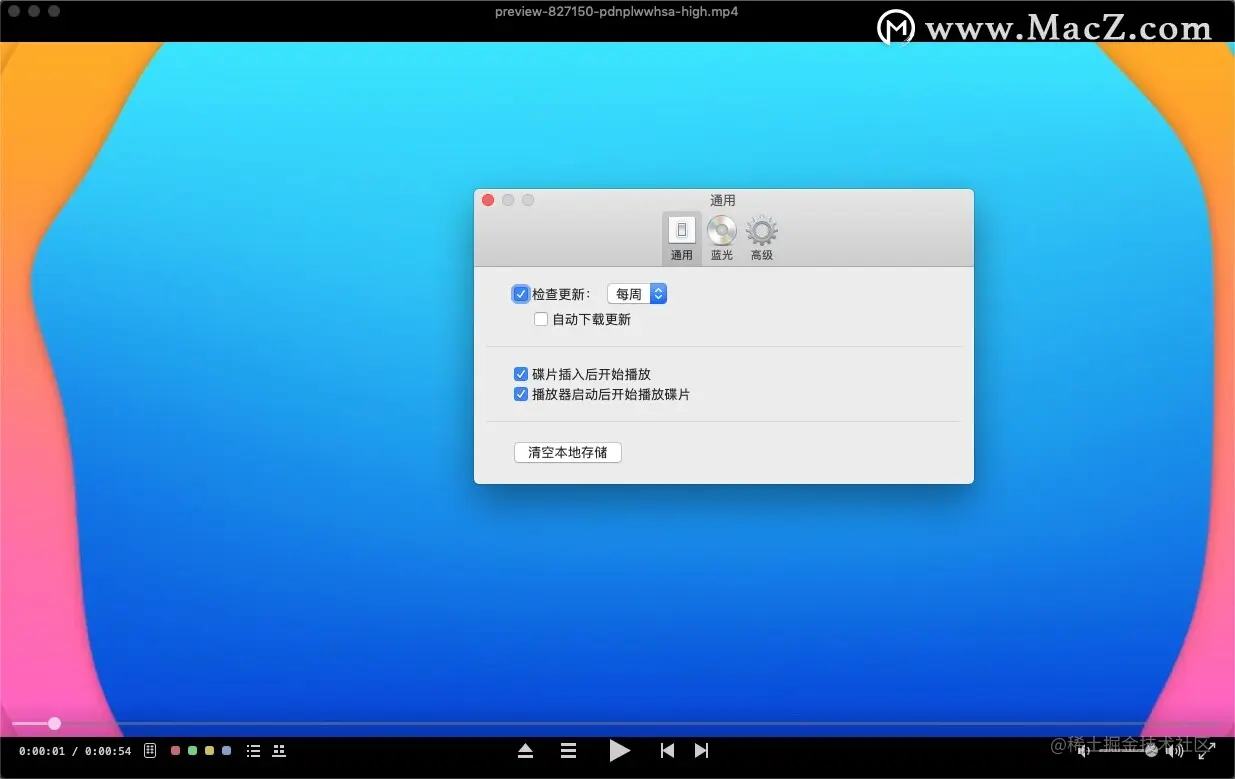
Task: Click the eject disc icon
Action: click(x=526, y=750)
